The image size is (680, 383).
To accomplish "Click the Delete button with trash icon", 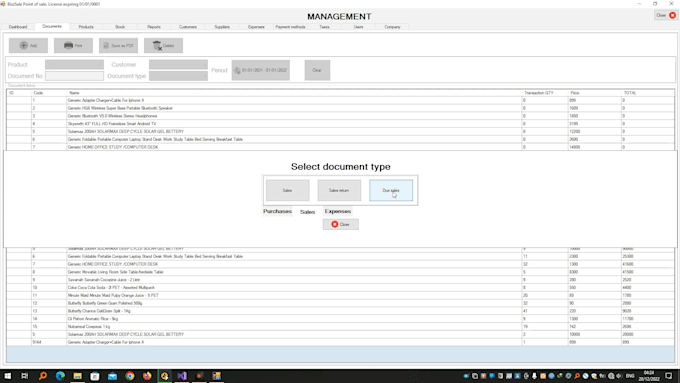I will (x=163, y=46).
